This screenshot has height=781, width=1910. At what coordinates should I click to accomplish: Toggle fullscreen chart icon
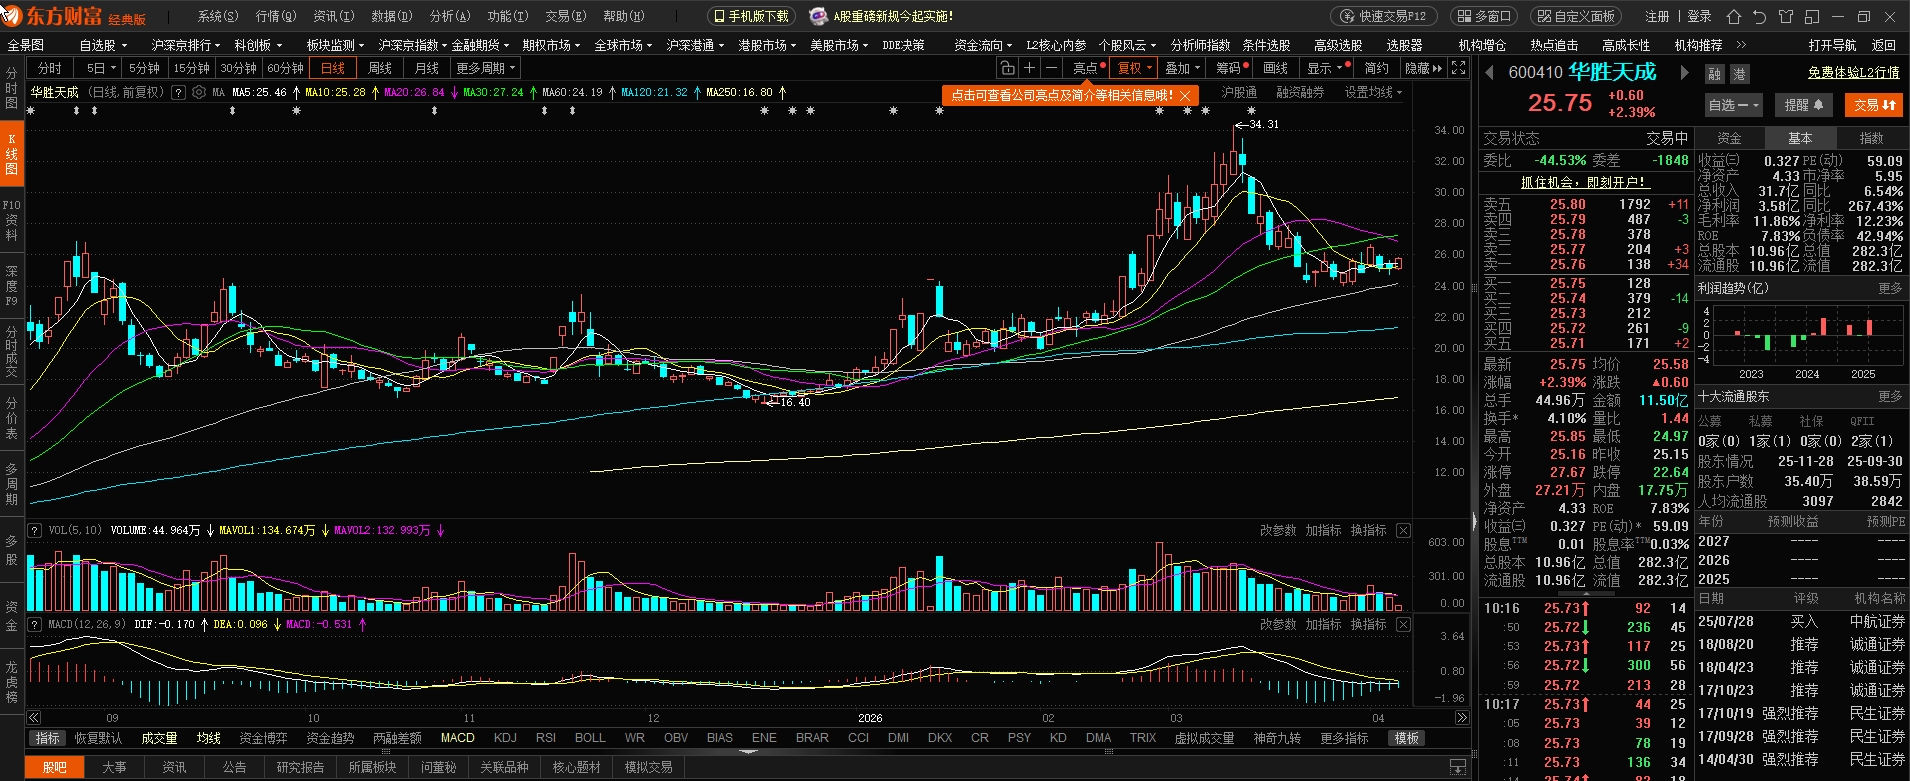tap(1459, 68)
